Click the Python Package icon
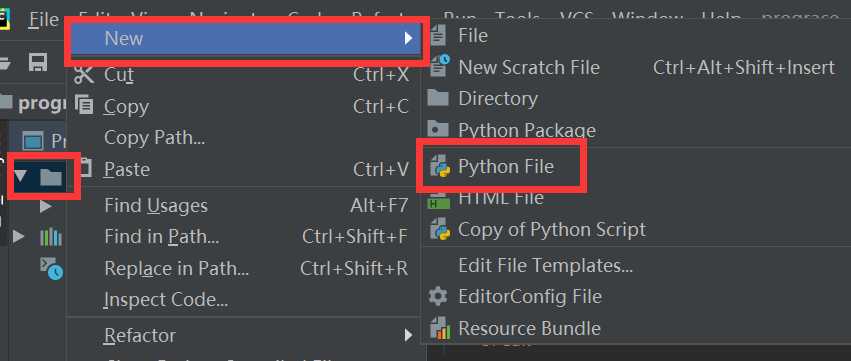This screenshot has width=851, height=361. point(438,130)
